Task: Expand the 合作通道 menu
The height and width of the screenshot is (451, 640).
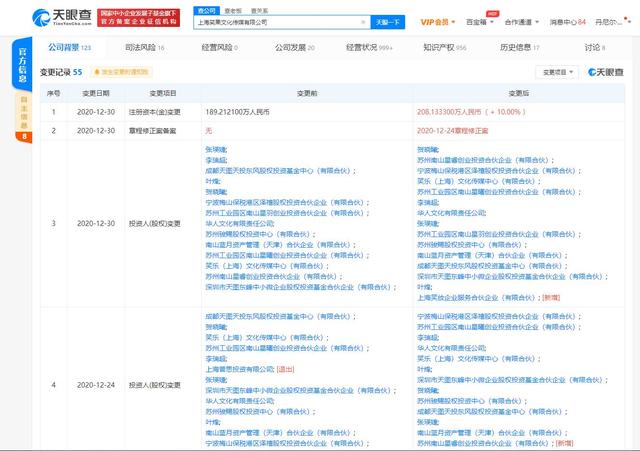Action: point(521,22)
